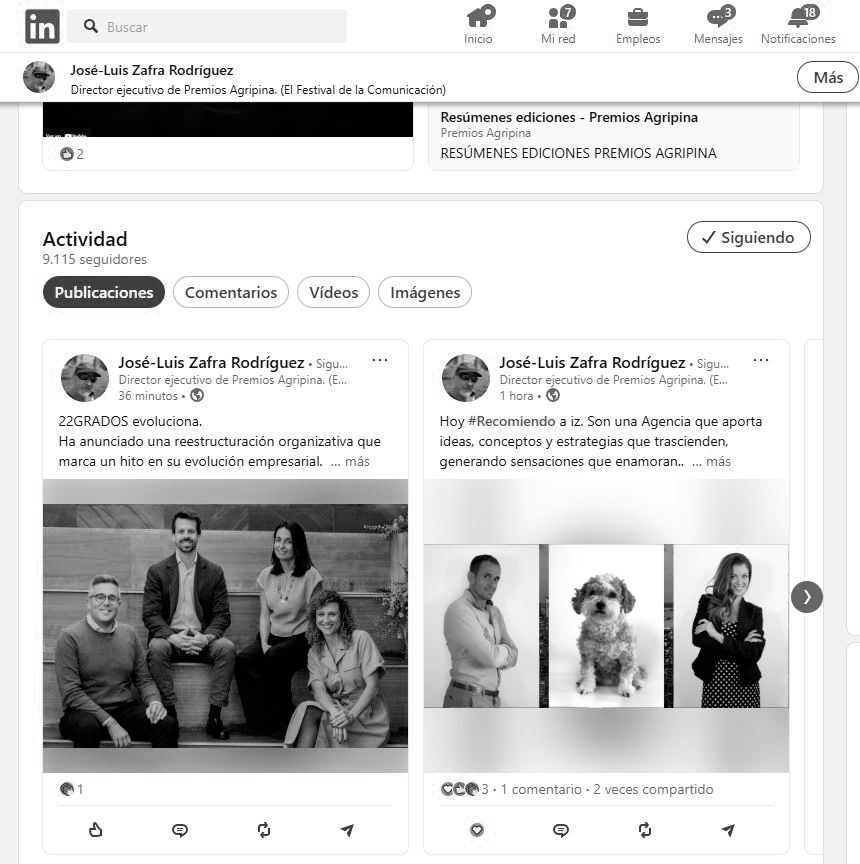The height and width of the screenshot is (864, 860).
Task: Click the next arrow in activity carousel
Action: (807, 597)
